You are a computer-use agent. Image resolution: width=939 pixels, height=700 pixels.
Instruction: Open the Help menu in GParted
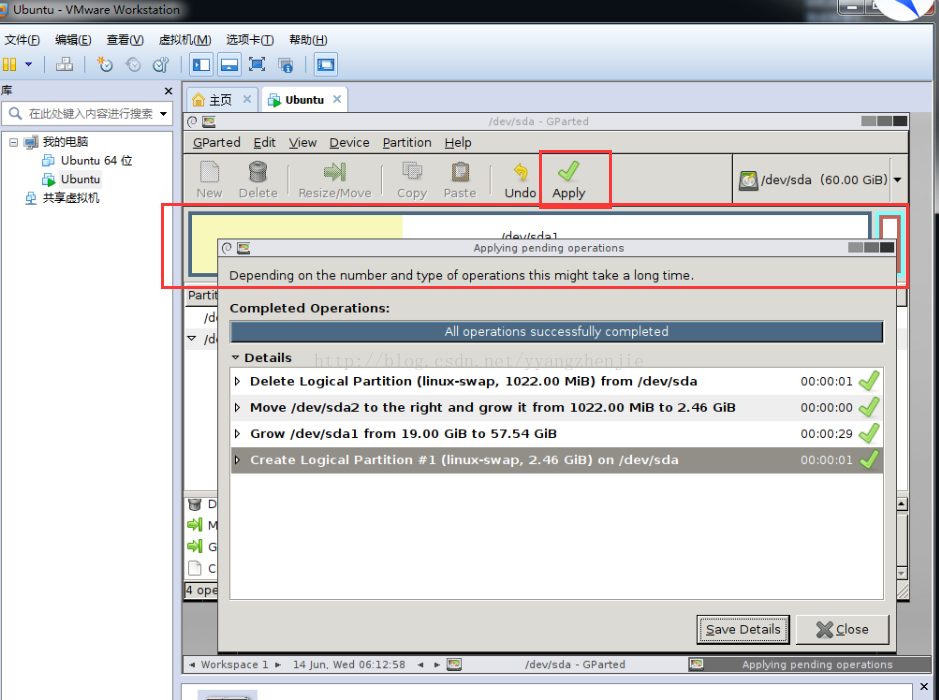(x=458, y=143)
